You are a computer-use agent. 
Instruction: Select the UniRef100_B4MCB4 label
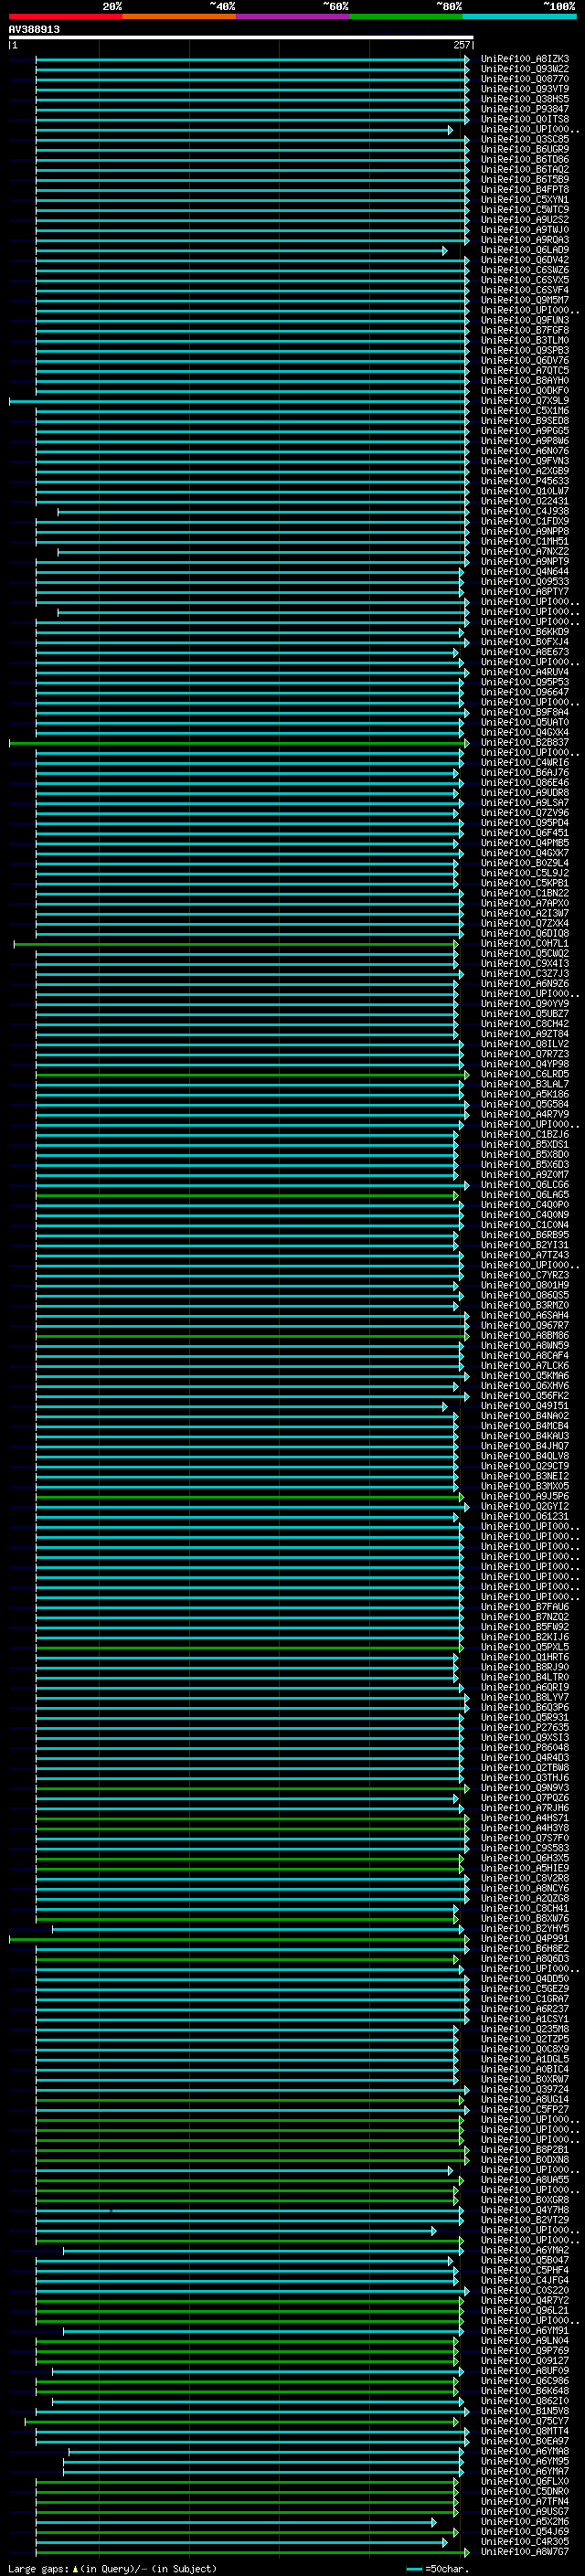[x=525, y=1426]
